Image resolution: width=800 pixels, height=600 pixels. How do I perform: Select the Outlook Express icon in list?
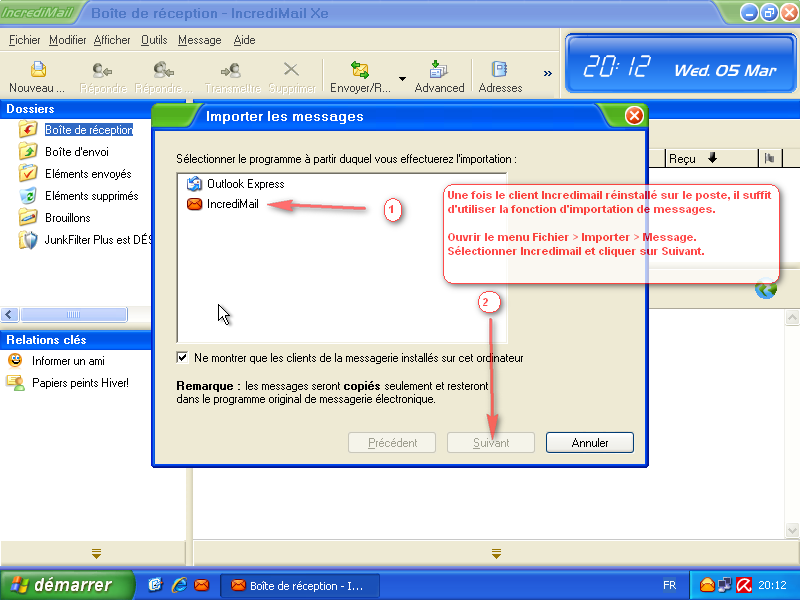pyautogui.click(x=194, y=184)
